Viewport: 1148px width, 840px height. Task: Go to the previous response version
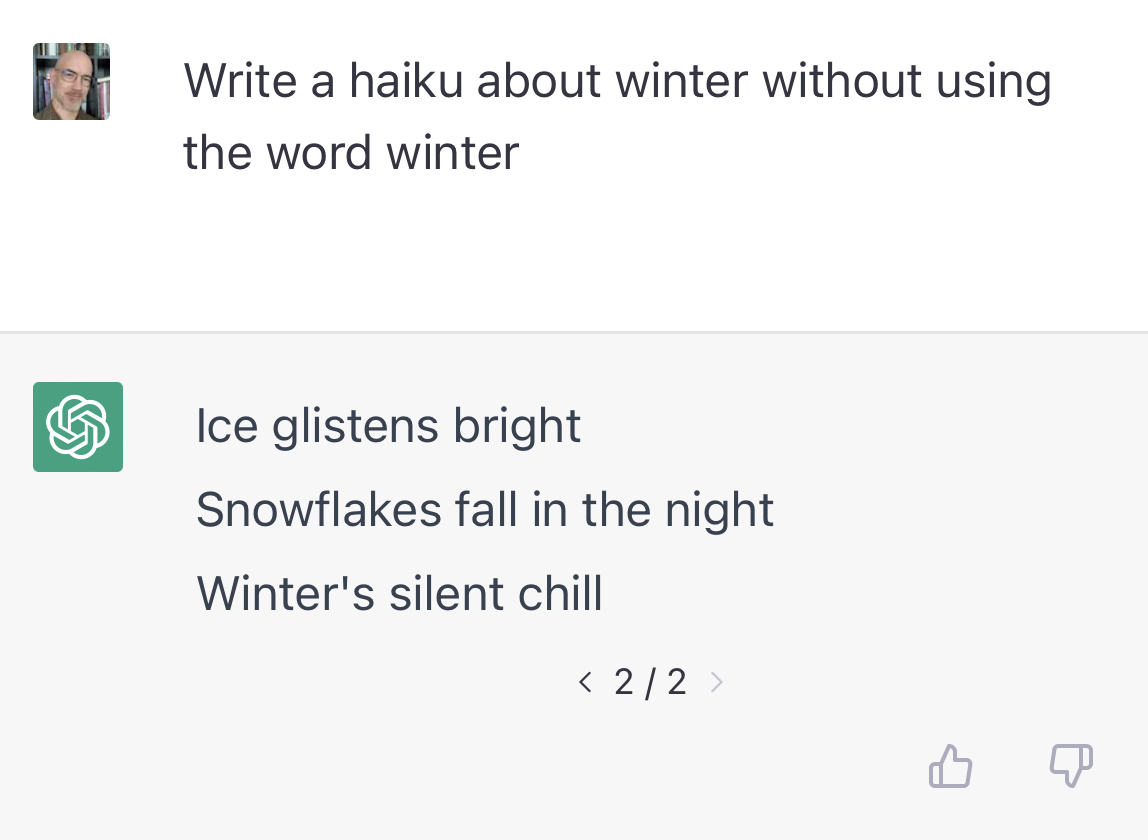click(585, 683)
